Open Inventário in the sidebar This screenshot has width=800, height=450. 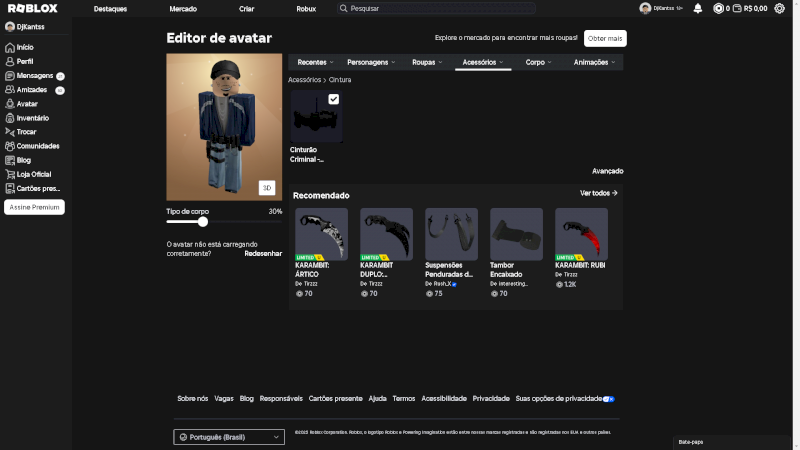[27, 118]
